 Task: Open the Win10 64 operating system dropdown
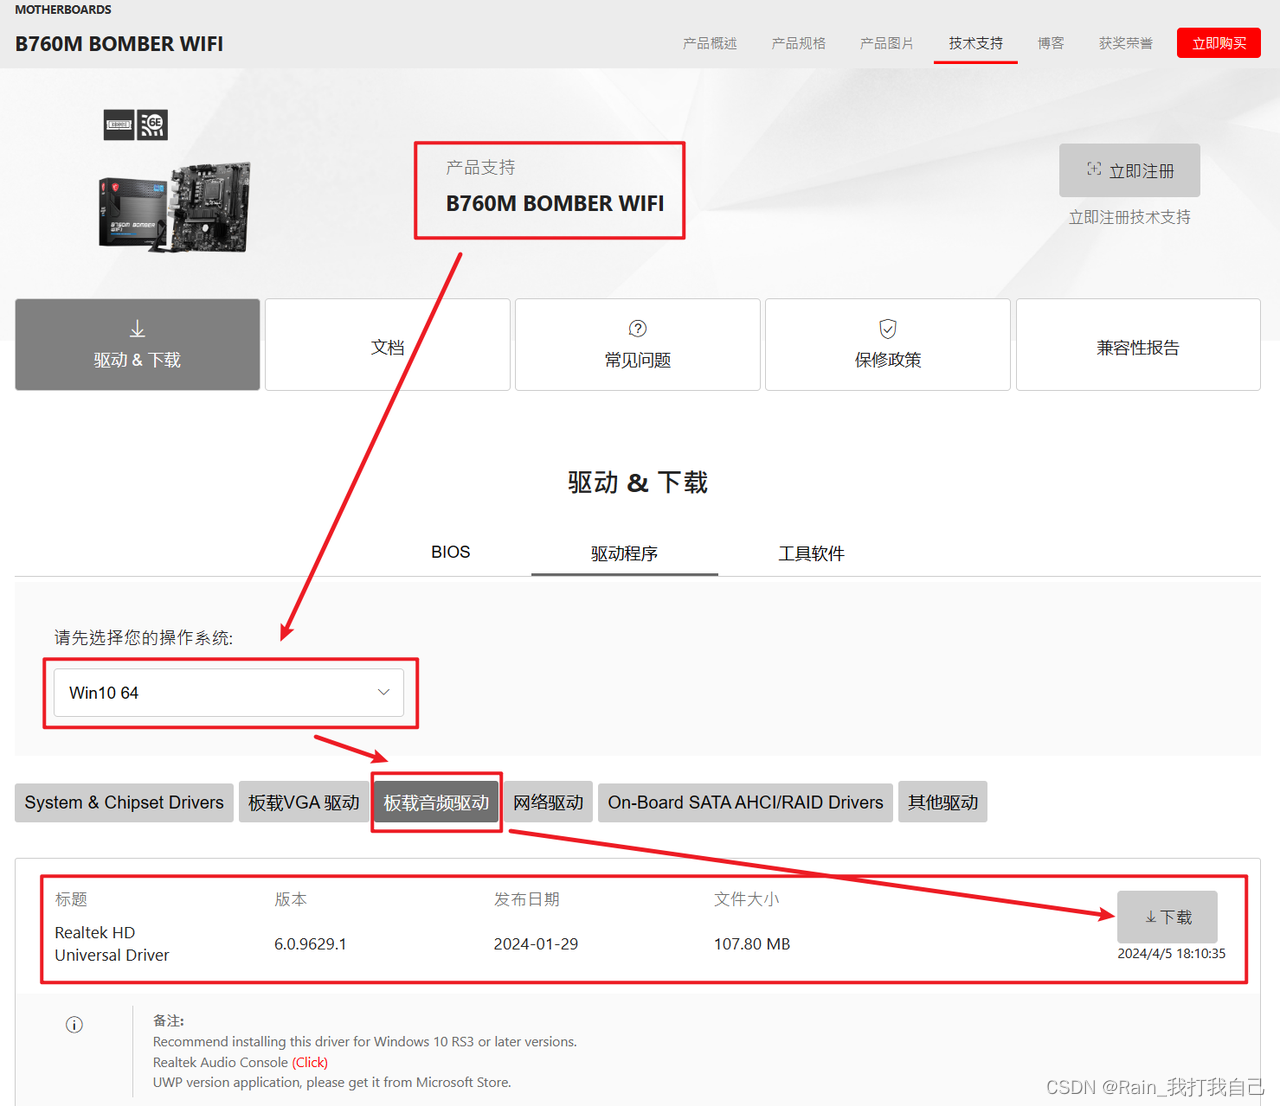(229, 692)
